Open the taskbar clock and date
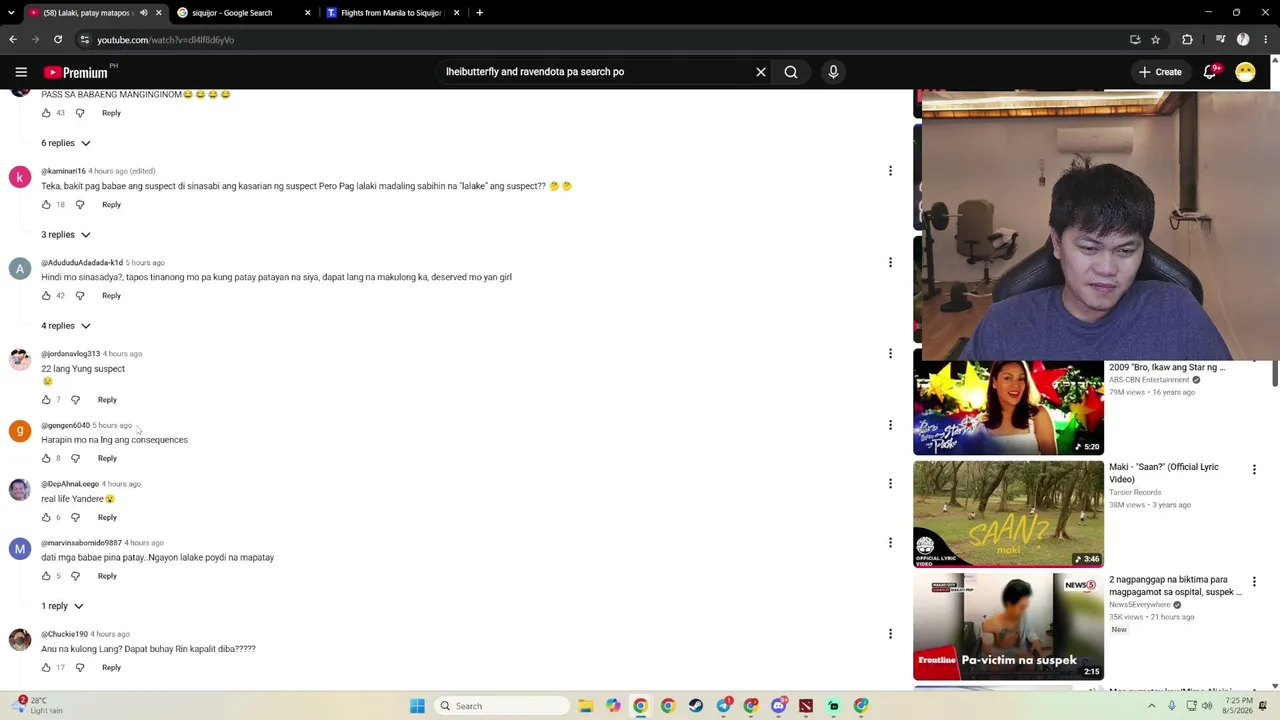 pyautogui.click(x=1239, y=706)
